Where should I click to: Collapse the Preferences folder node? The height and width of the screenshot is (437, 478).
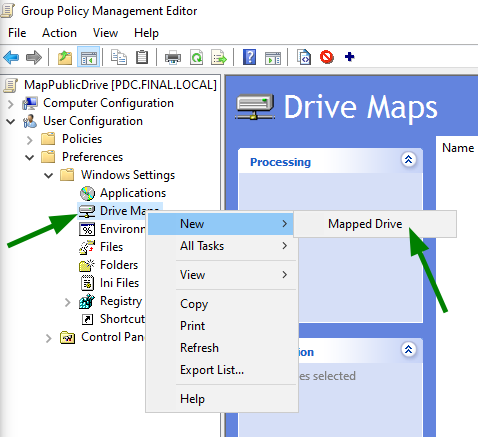(30, 158)
